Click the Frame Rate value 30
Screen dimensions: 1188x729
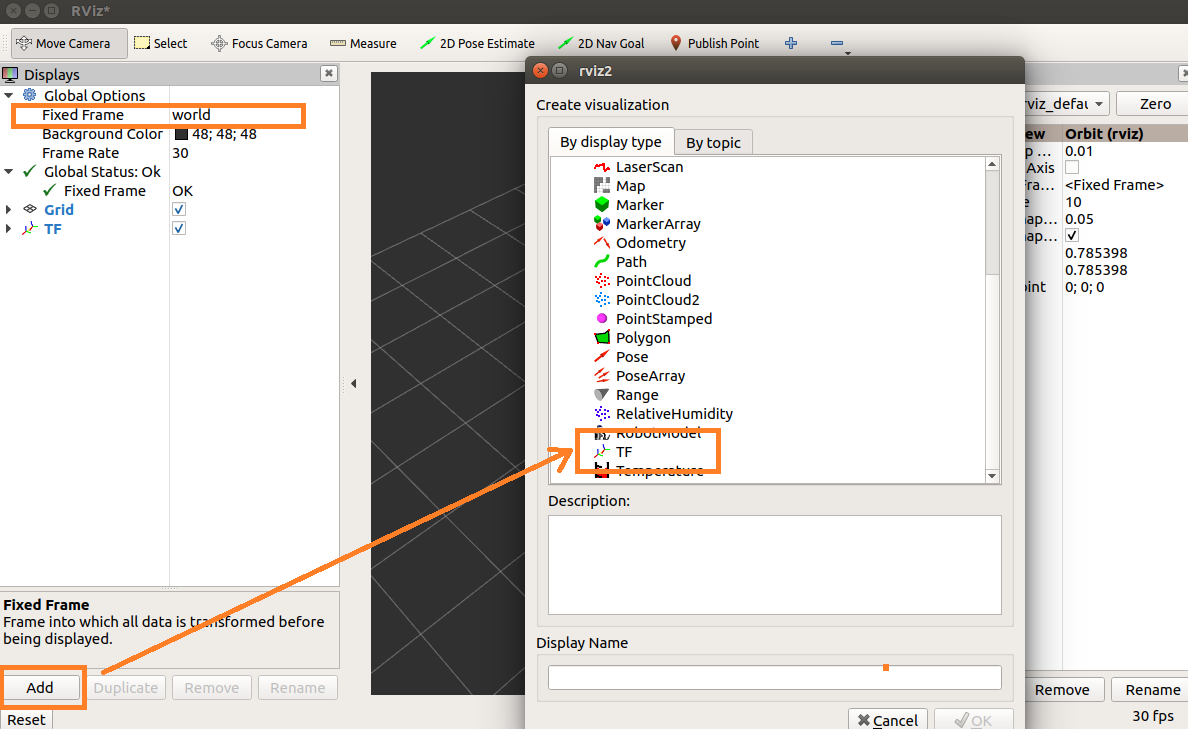tap(180, 152)
